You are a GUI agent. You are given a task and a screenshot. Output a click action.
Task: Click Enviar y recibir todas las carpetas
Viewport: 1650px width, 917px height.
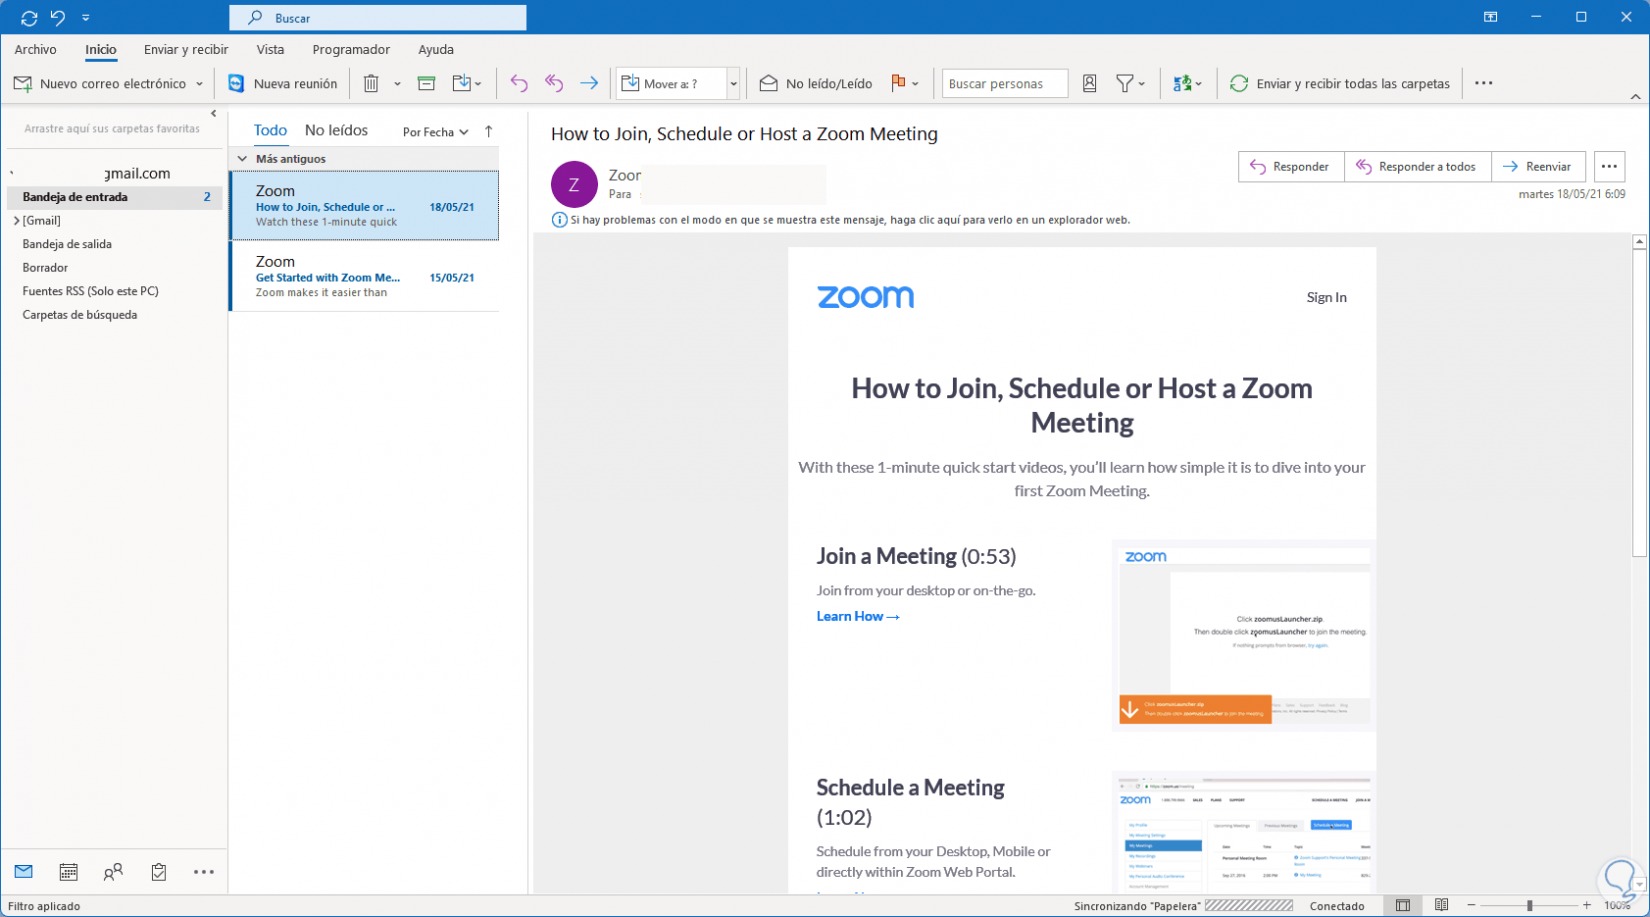tap(1340, 84)
